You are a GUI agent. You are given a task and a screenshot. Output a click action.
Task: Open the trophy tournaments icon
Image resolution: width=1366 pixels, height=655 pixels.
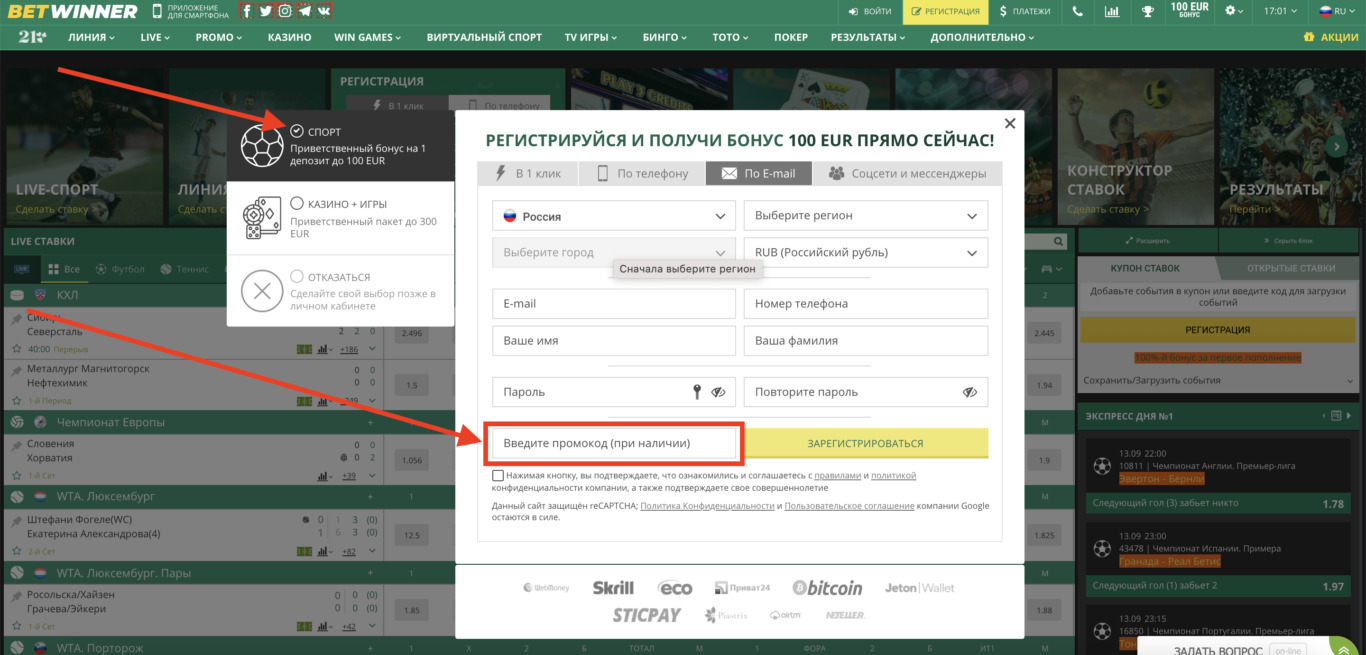(1147, 12)
